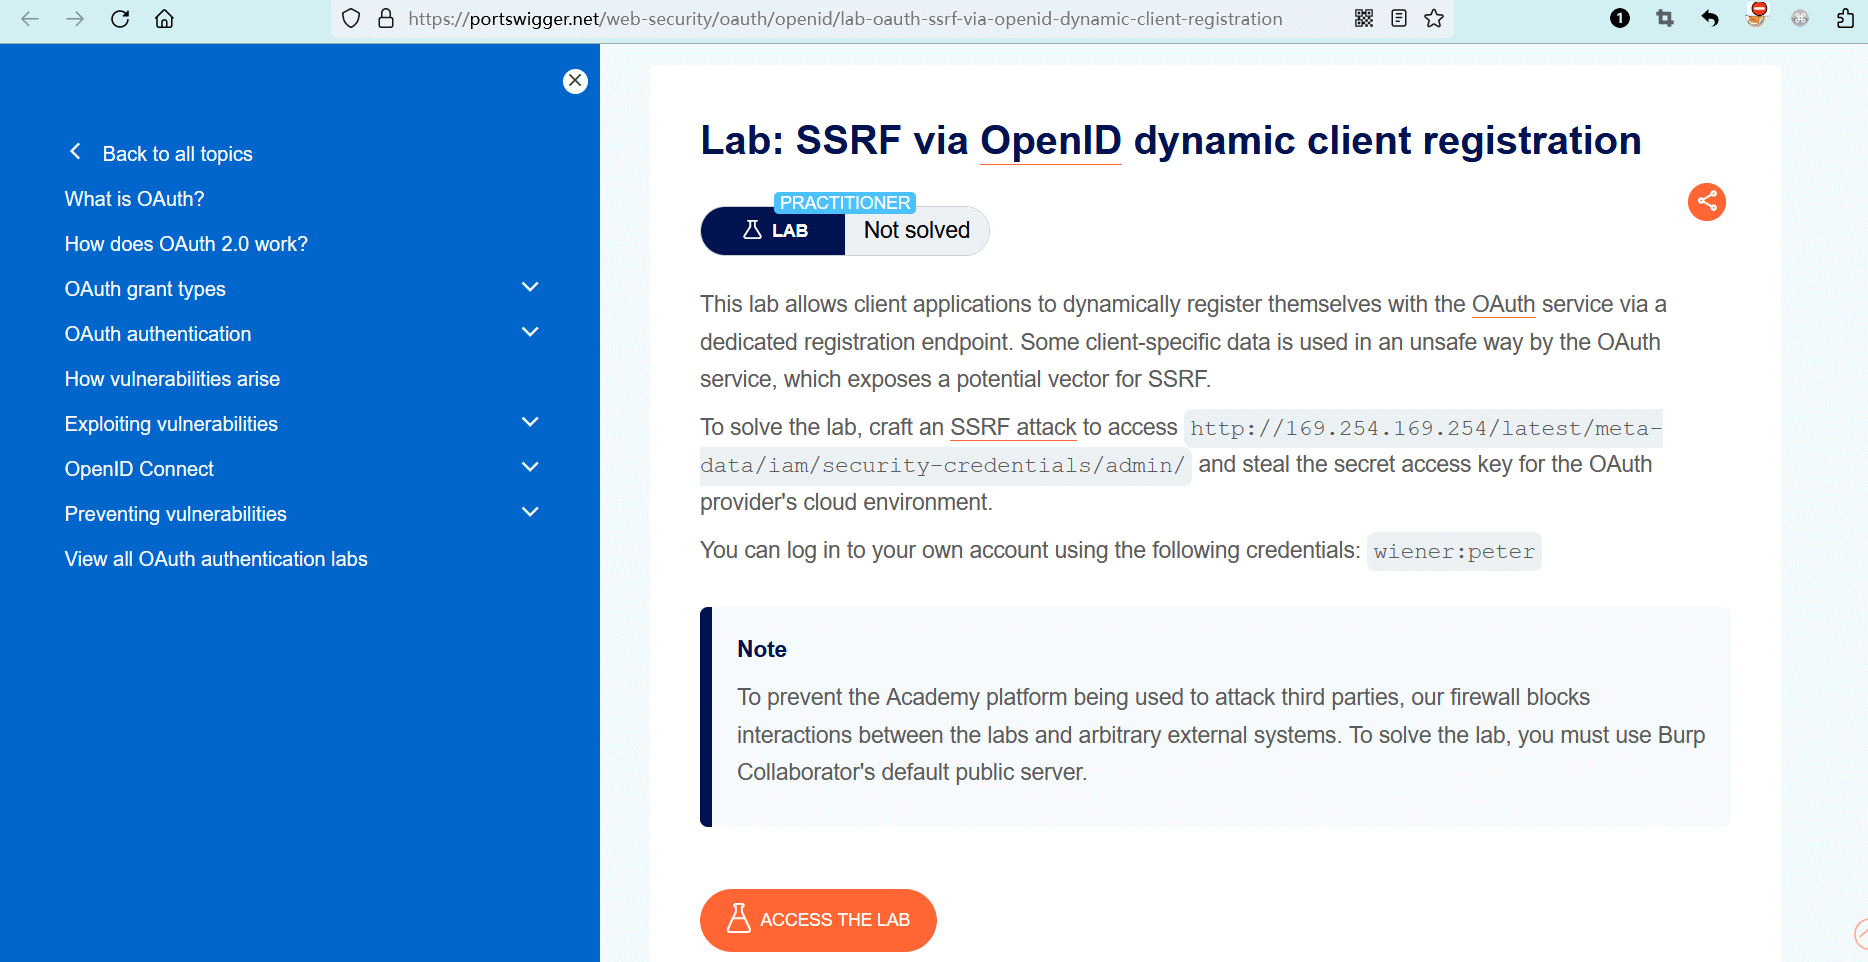This screenshot has height=962, width=1868.
Task: Expand the OAuth grant types section
Action: [530, 288]
